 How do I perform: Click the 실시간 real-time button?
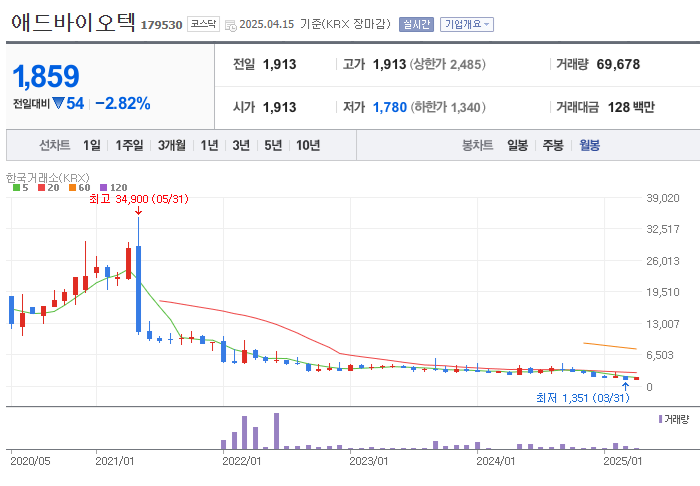point(416,24)
